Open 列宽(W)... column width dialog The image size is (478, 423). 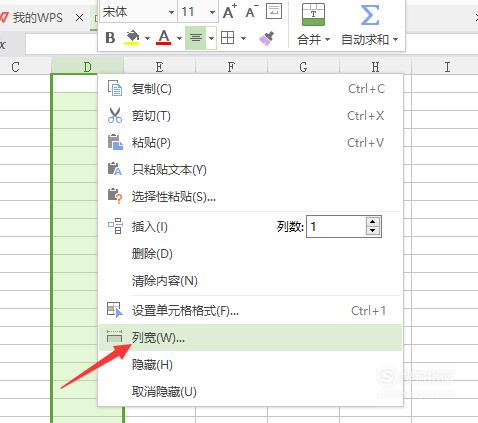(x=250, y=338)
